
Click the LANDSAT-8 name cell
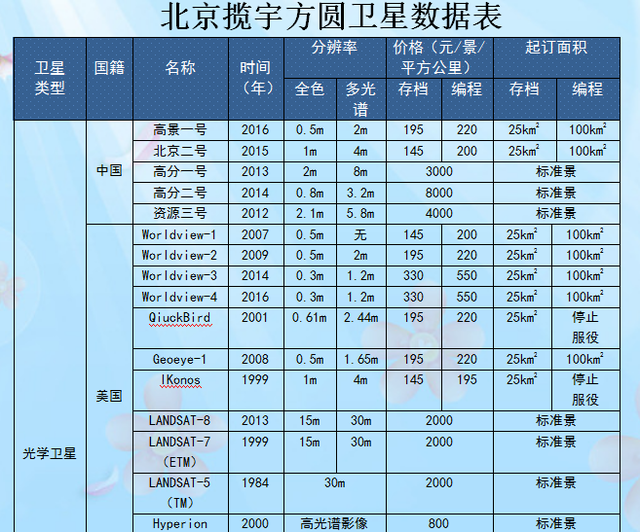(180, 421)
